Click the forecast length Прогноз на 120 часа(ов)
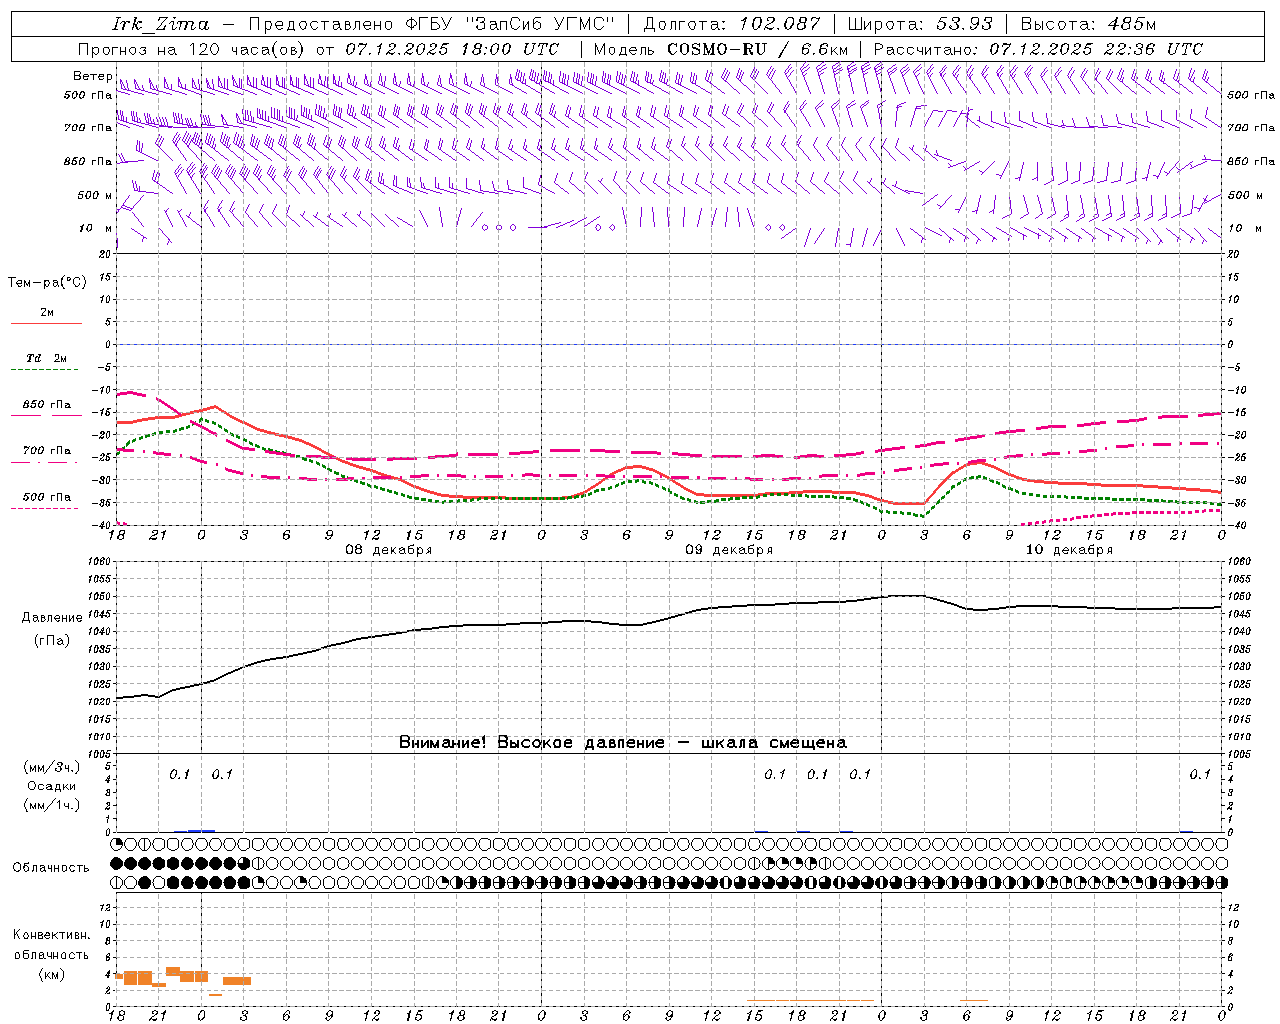The width and height of the screenshot is (1280, 1024). (x=192, y=49)
